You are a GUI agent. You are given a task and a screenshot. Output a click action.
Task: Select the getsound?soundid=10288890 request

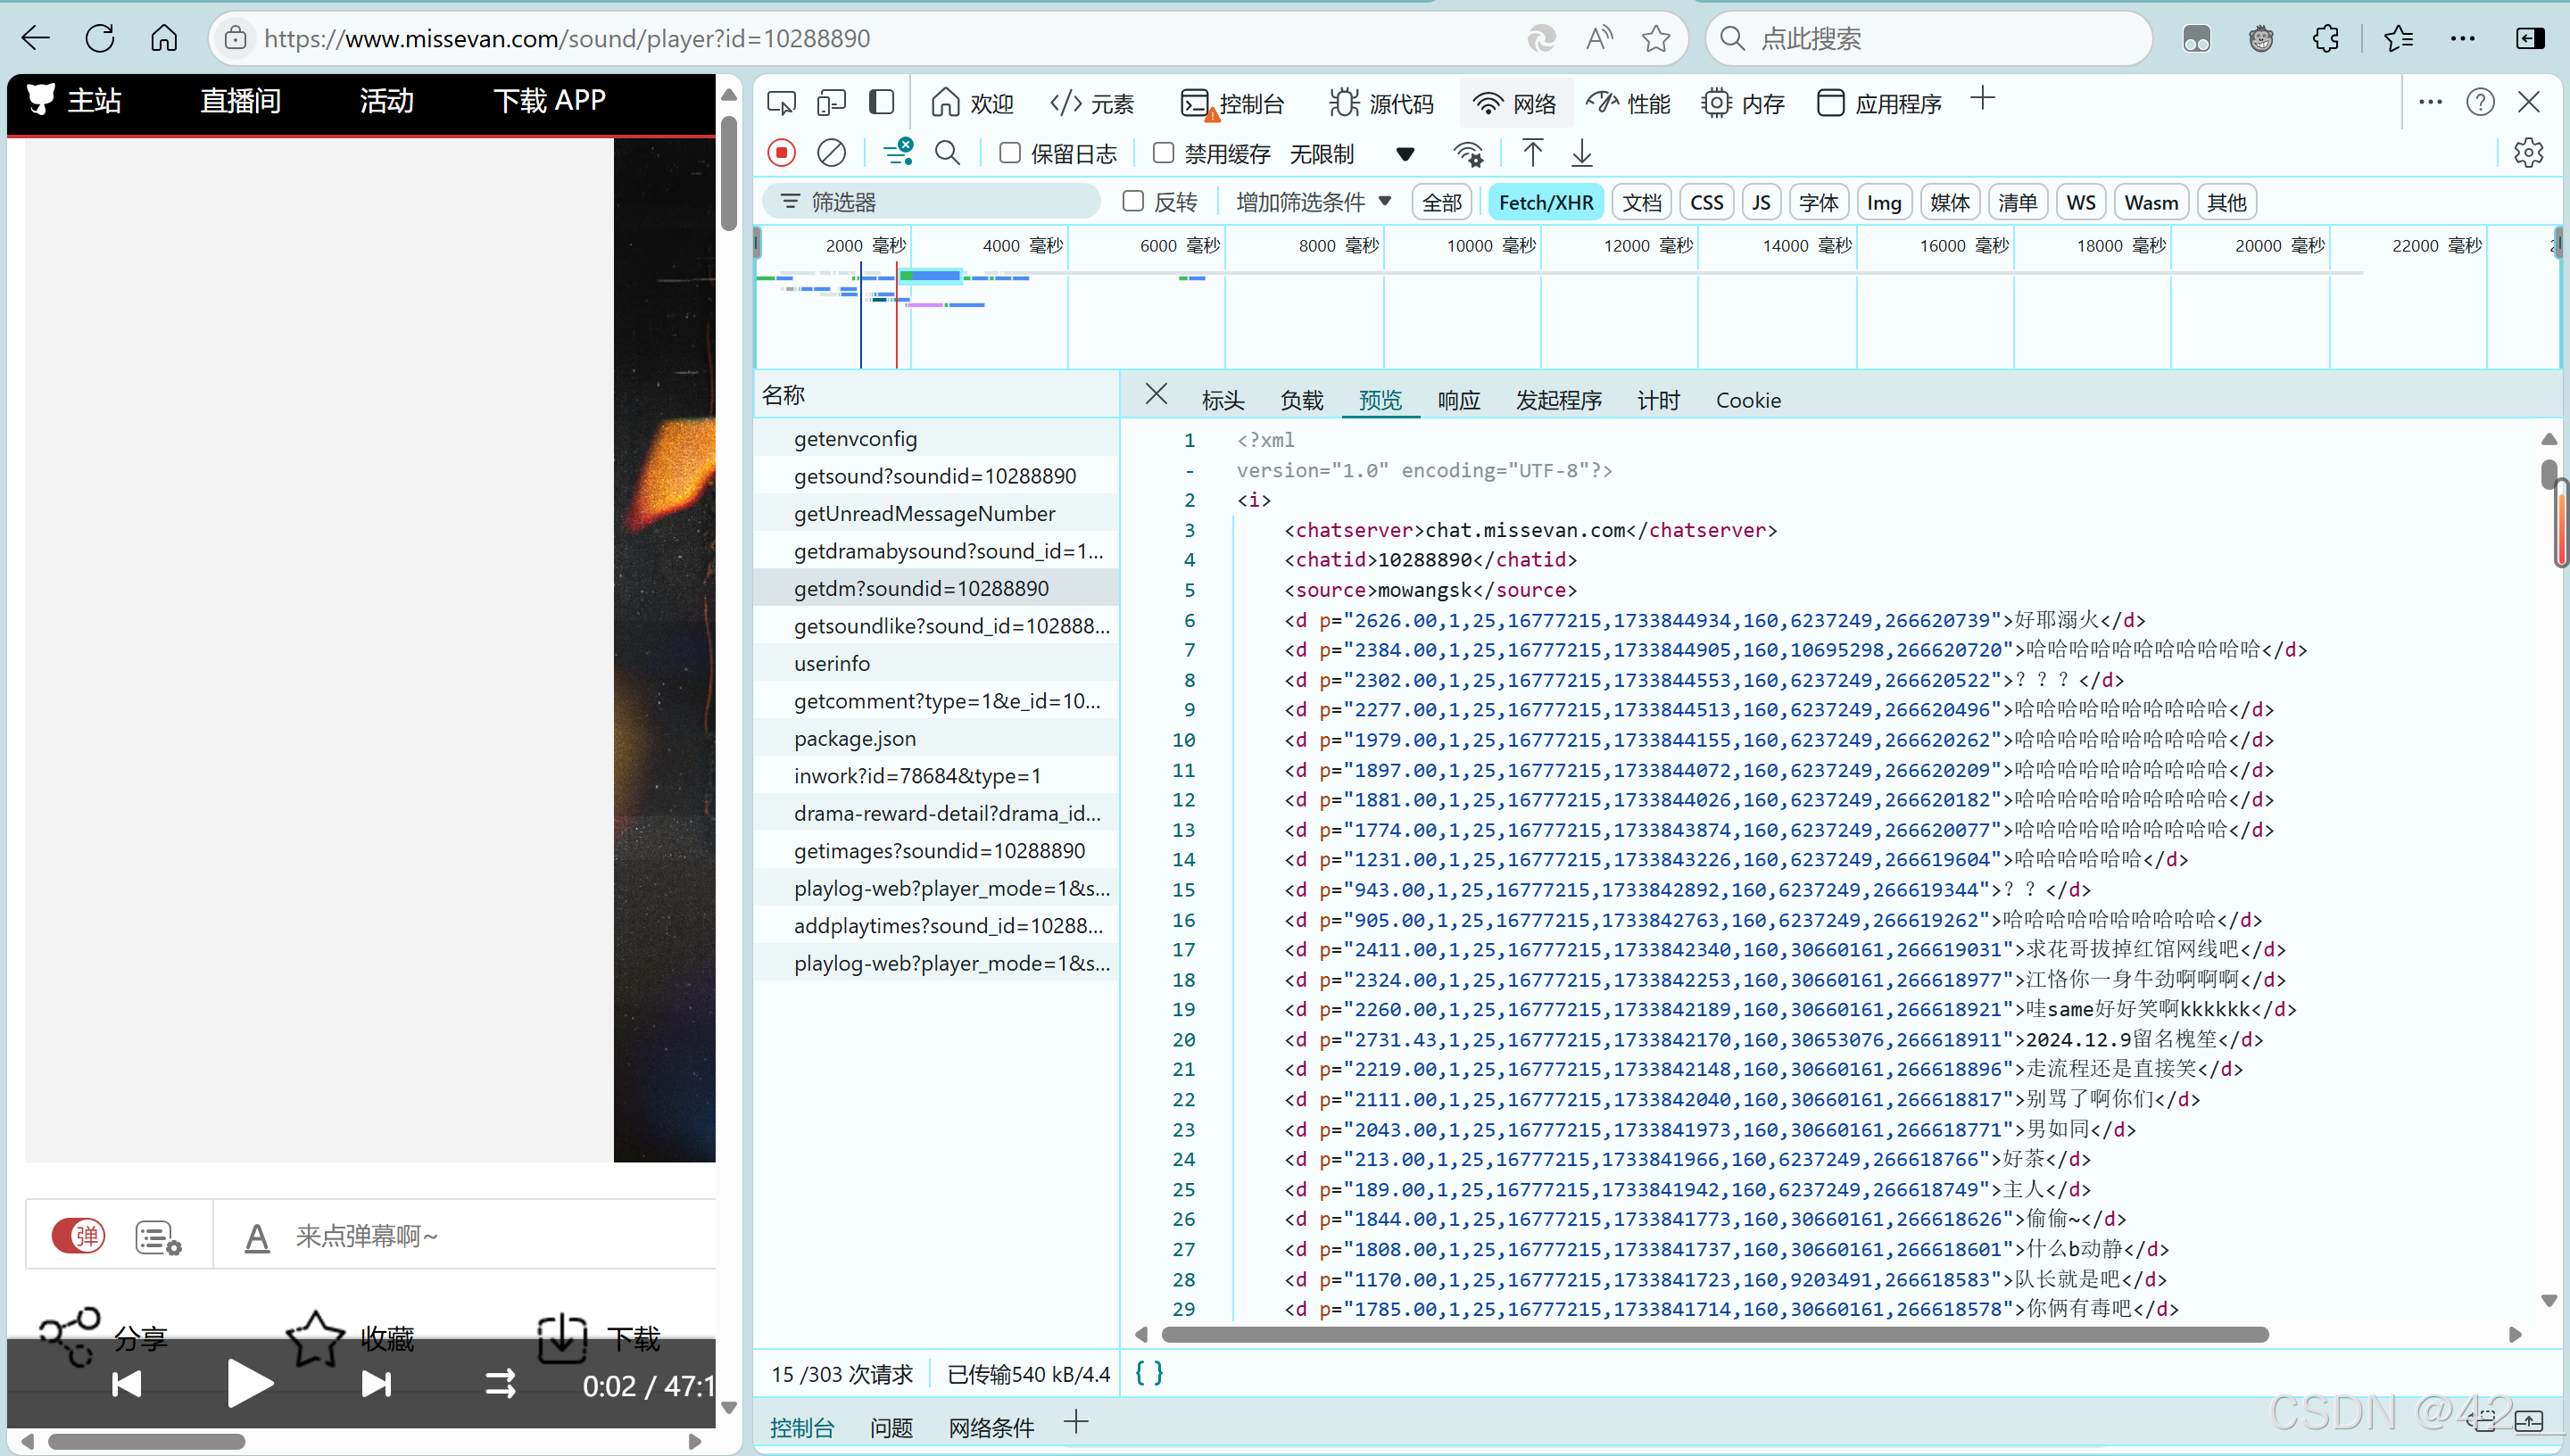click(x=935, y=476)
